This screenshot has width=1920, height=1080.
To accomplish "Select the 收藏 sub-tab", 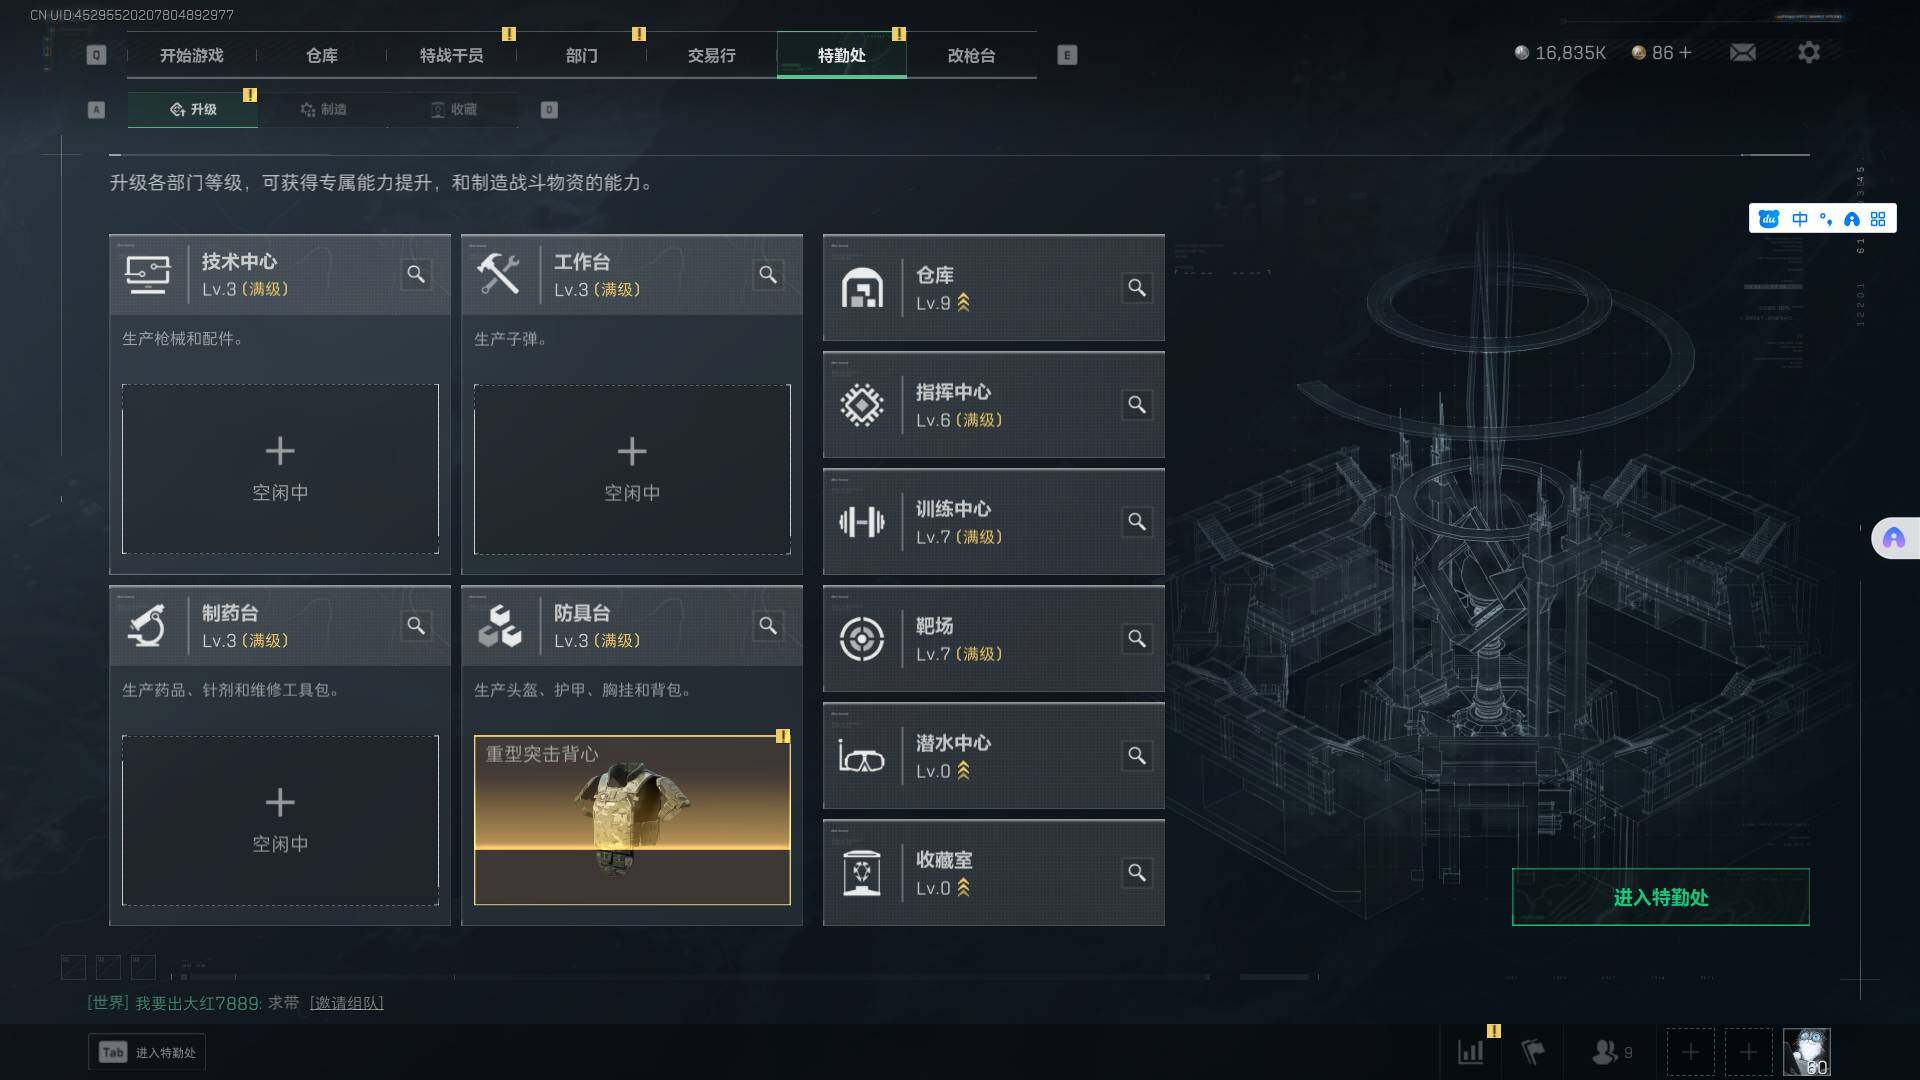I will click(453, 109).
